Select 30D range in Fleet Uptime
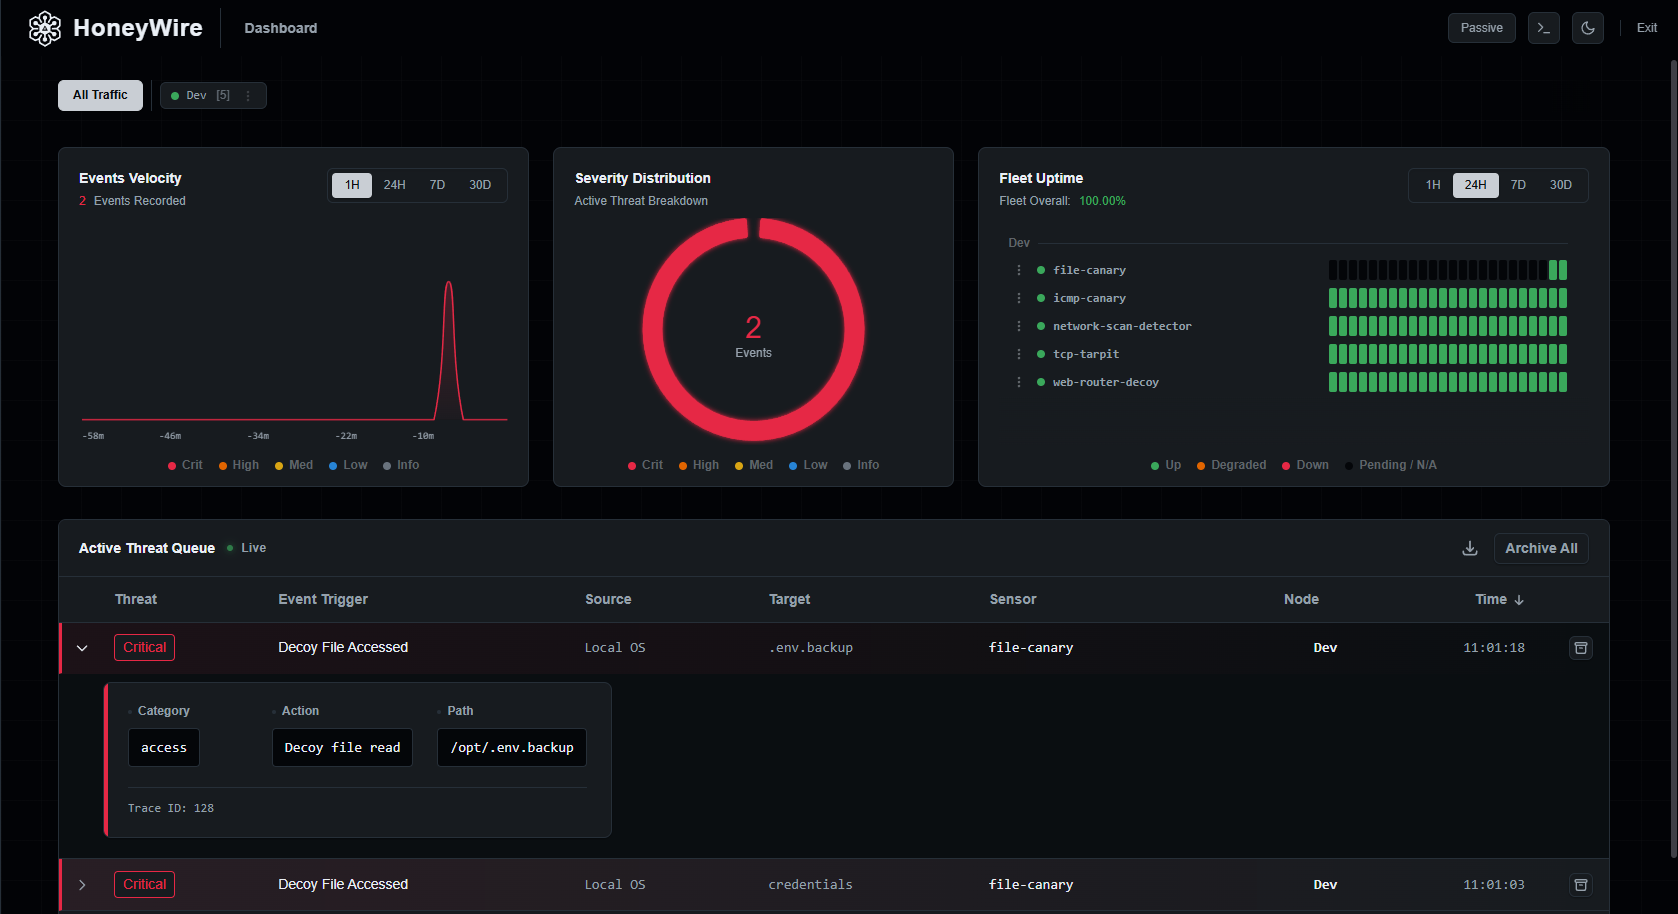Viewport: 1678px width, 914px height. [x=1561, y=185]
